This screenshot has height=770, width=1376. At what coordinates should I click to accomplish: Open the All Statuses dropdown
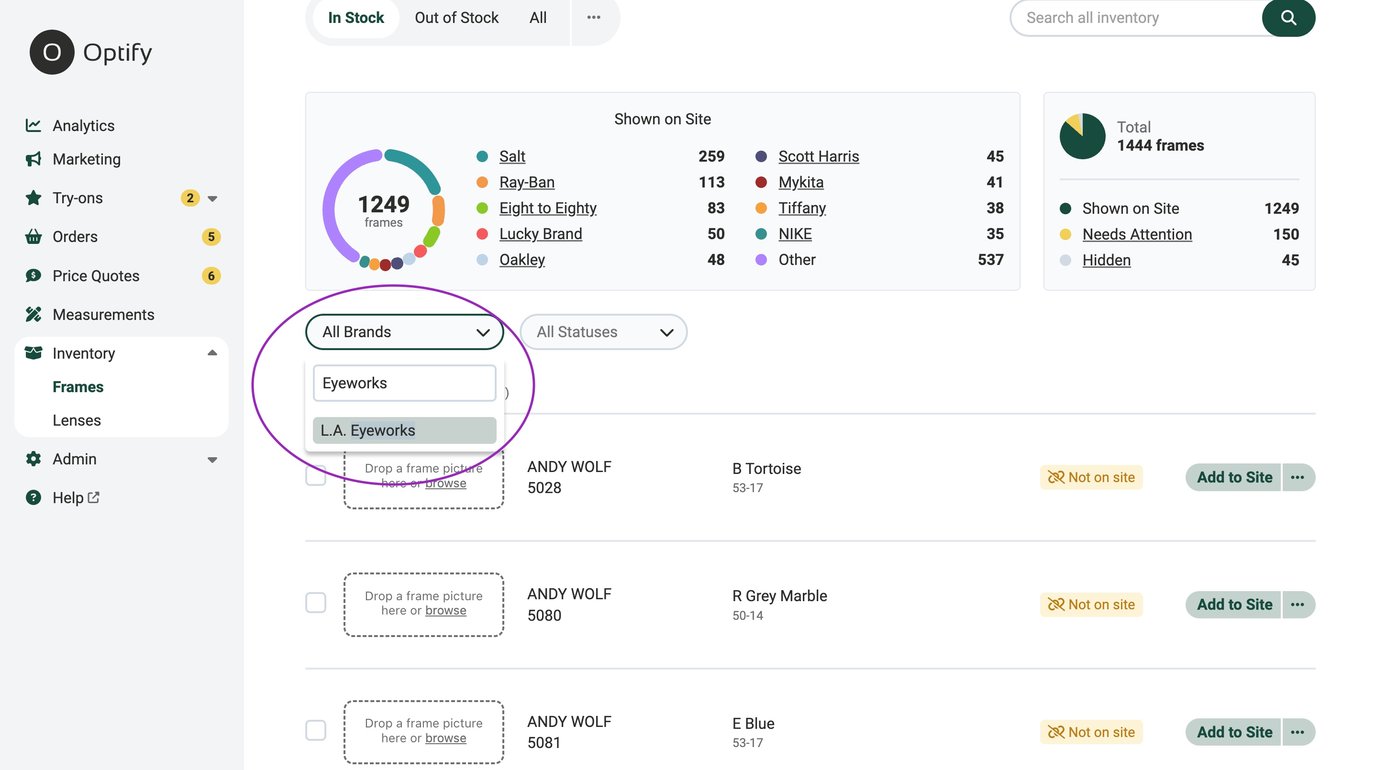tap(603, 332)
